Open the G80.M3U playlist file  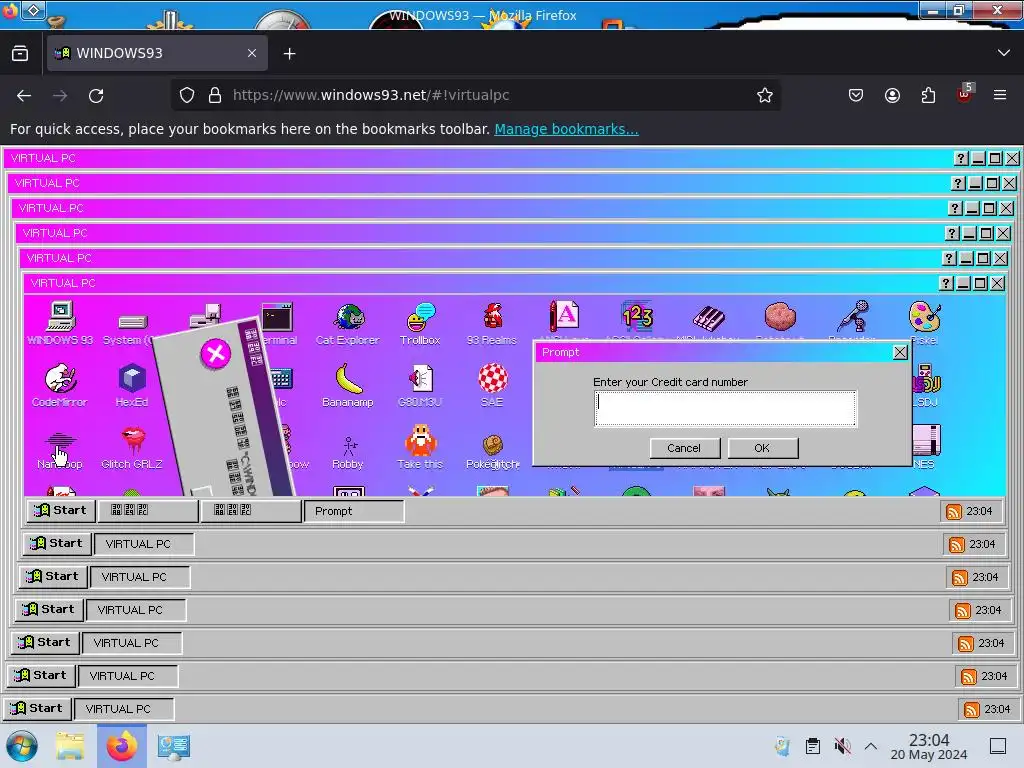click(420, 386)
